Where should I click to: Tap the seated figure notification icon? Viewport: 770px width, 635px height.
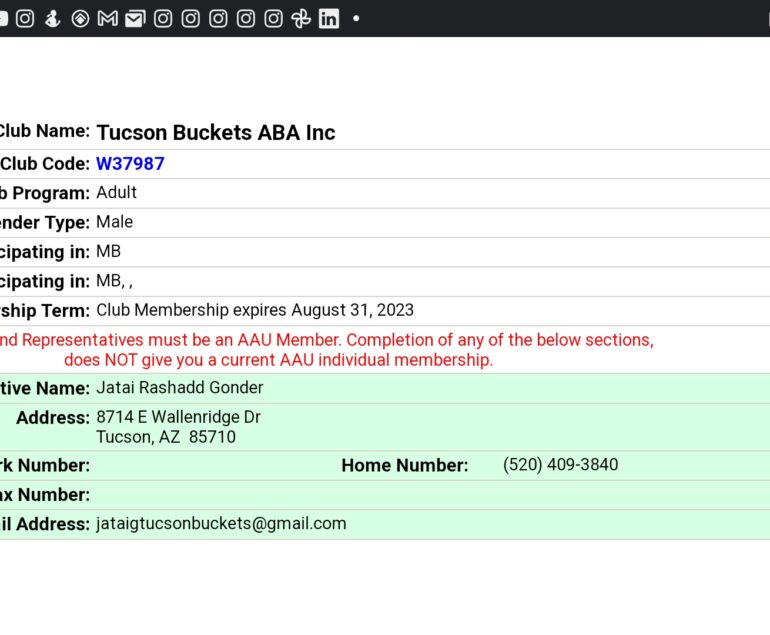pyautogui.click(x=53, y=19)
